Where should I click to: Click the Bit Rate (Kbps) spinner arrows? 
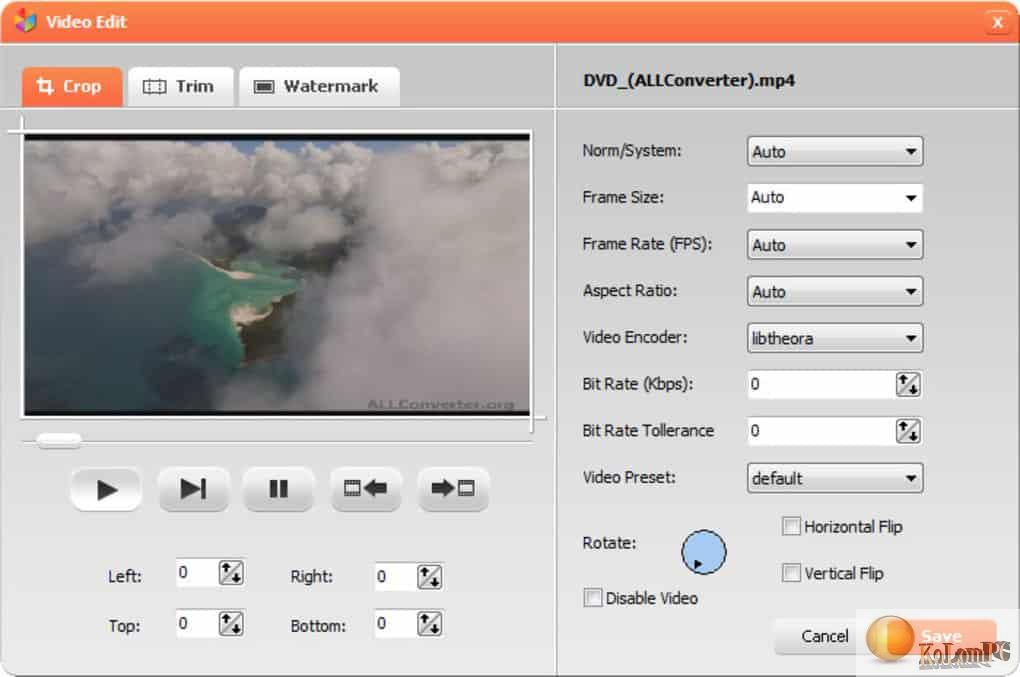[x=908, y=384]
